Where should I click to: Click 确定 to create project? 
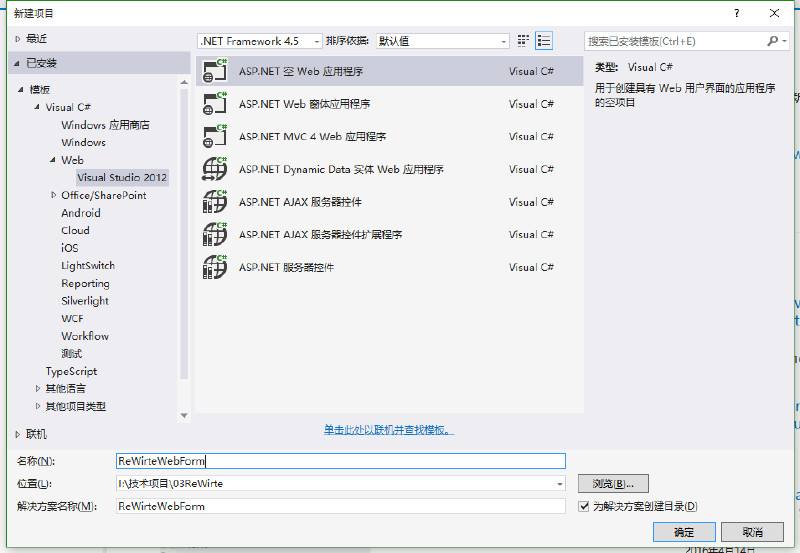[x=684, y=532]
